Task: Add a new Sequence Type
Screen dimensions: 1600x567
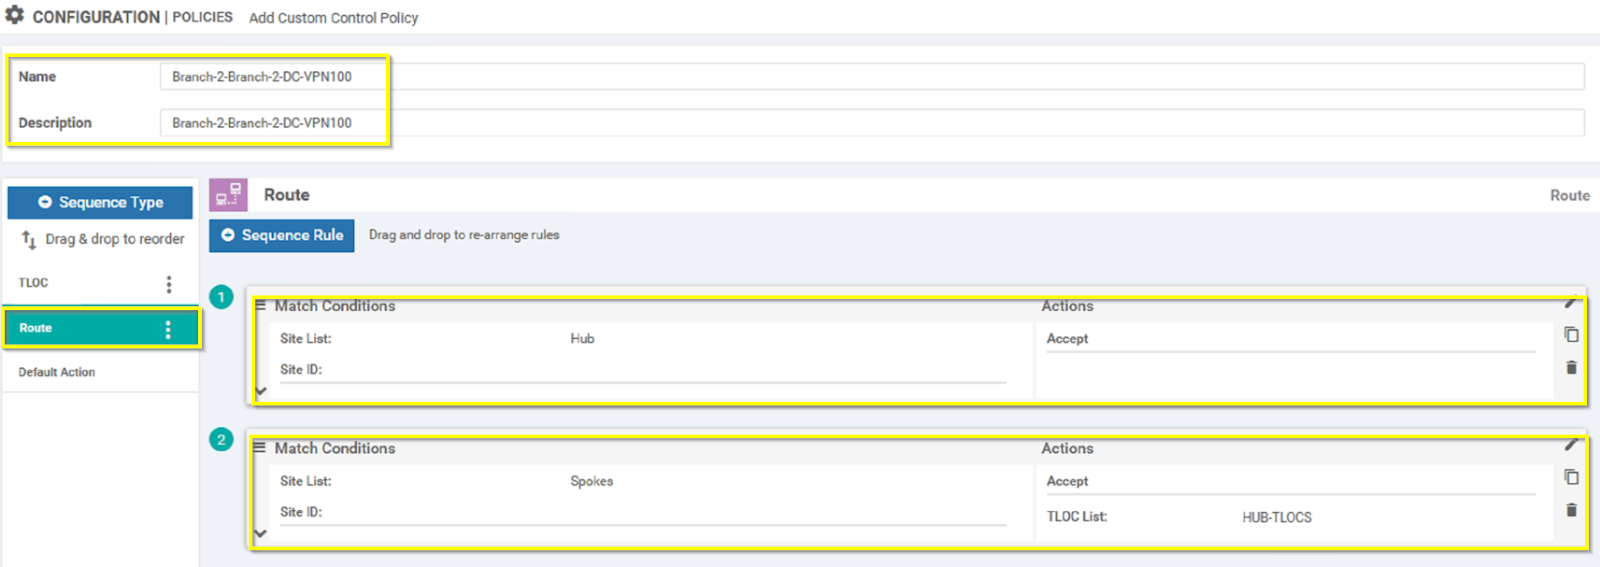Action: tap(100, 202)
